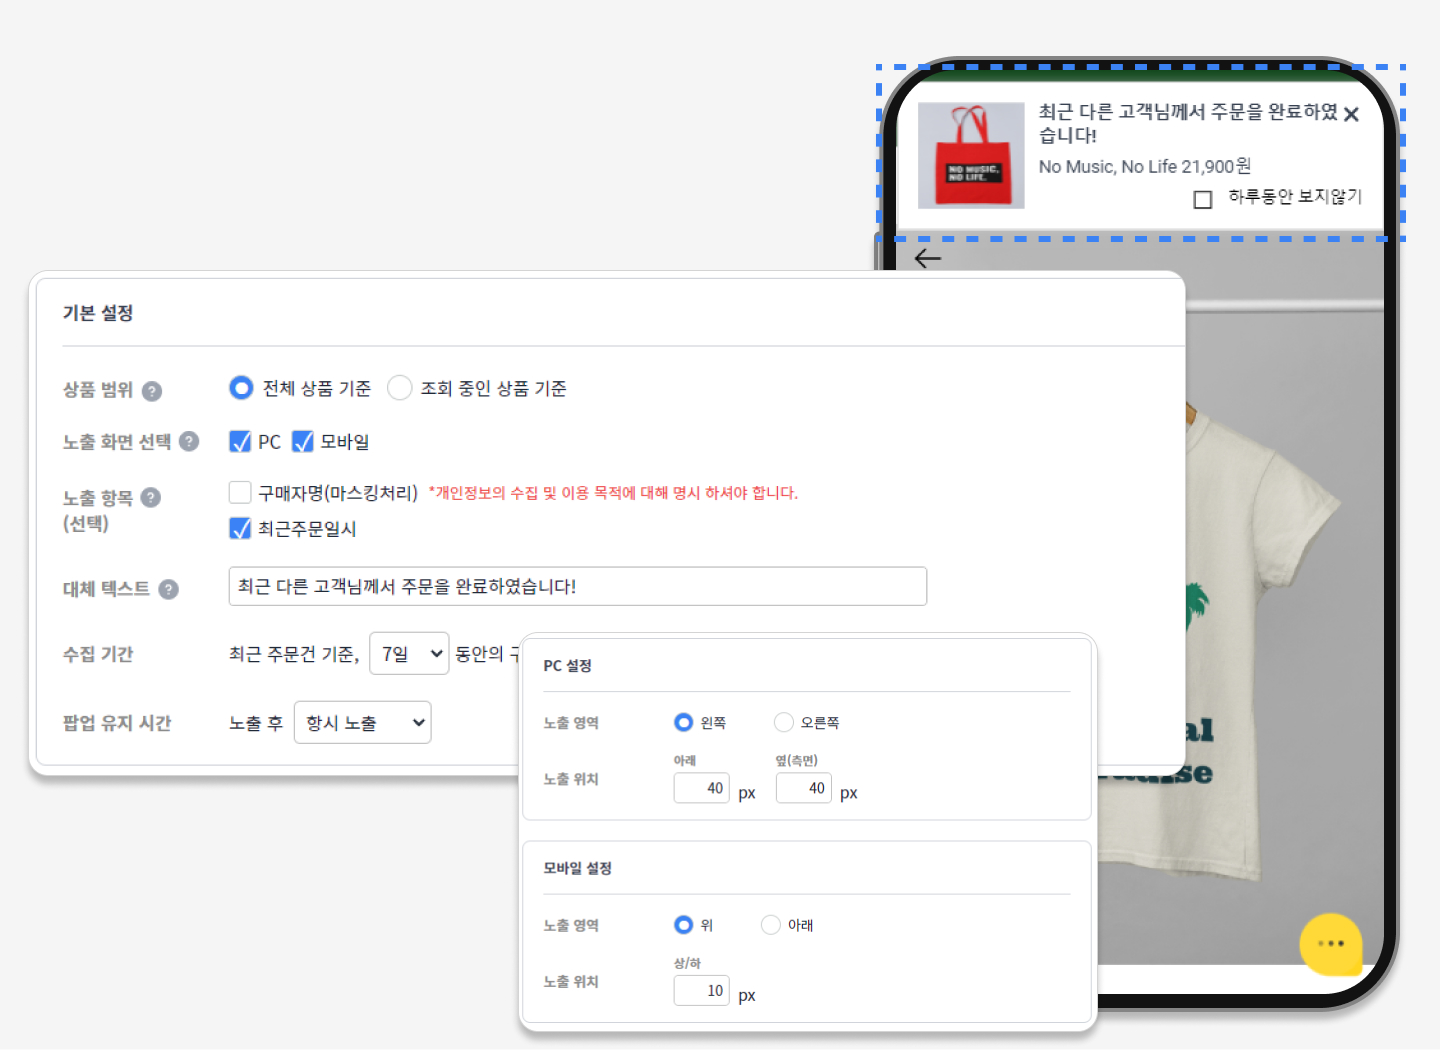
Task: Click the 대체 텍스트 input field
Action: click(577, 587)
